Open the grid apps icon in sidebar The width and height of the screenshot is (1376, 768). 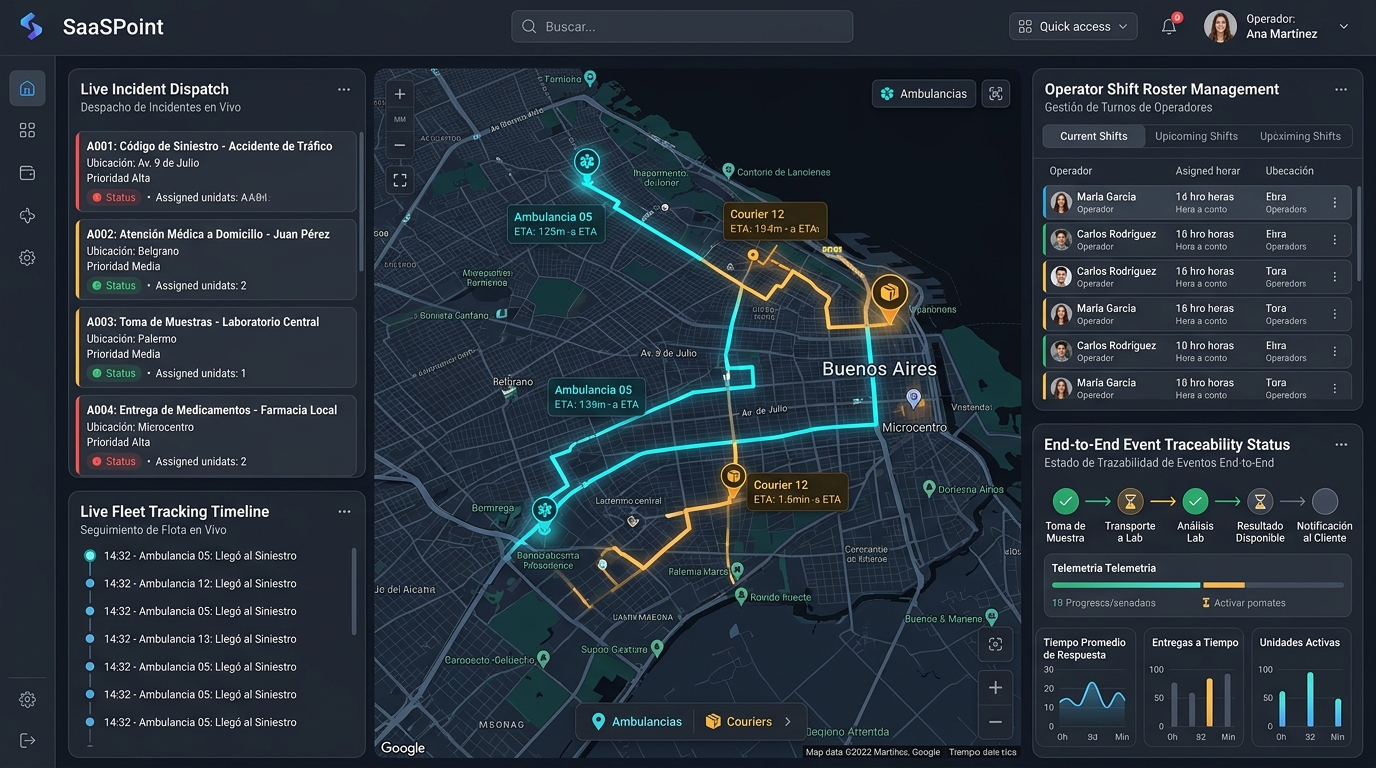(x=27, y=130)
